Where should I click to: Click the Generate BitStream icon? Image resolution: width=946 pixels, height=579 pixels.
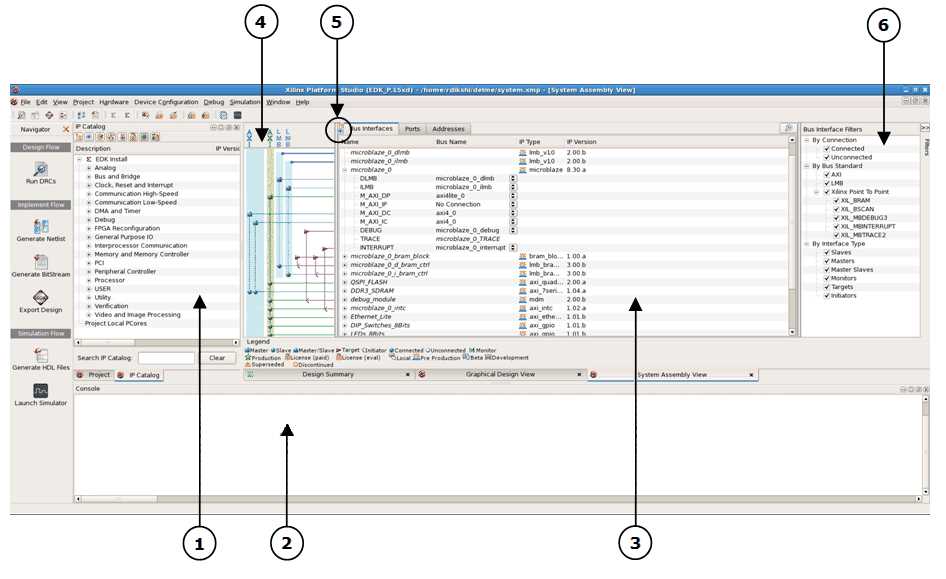pos(41,262)
